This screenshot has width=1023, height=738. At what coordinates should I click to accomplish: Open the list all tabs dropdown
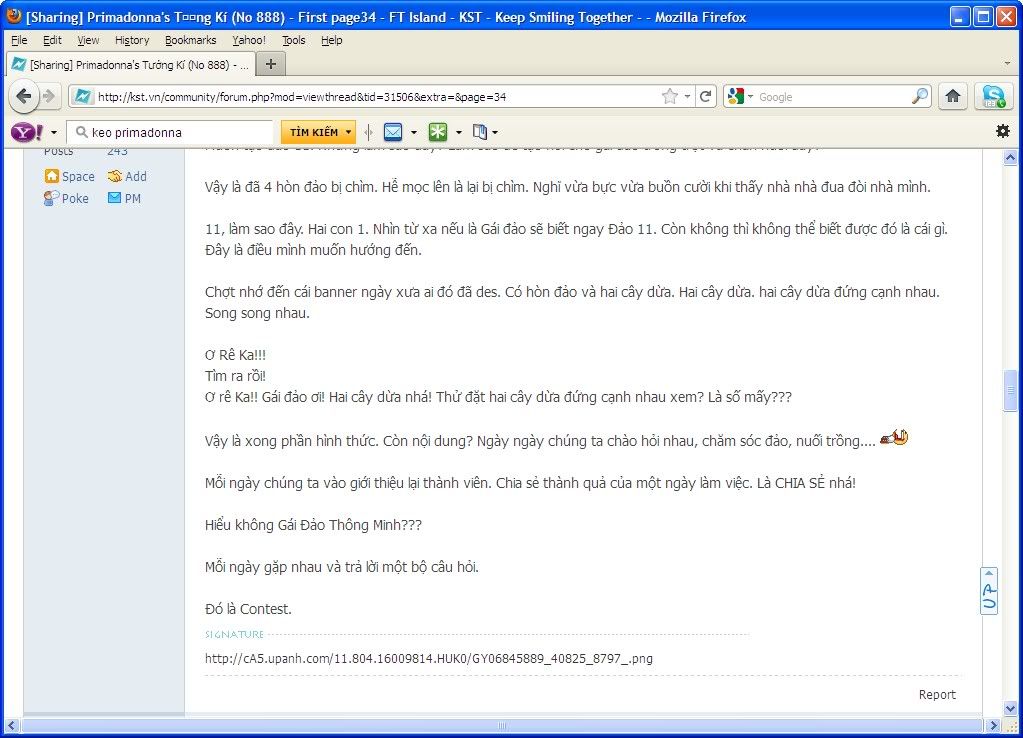1007,64
